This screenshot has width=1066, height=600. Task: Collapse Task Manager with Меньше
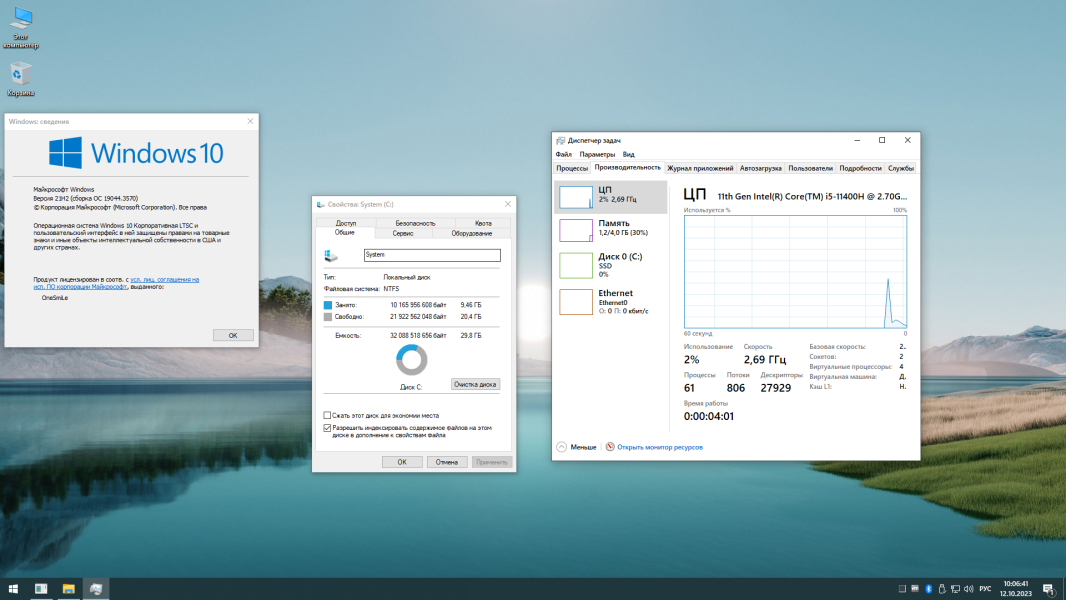pos(577,447)
